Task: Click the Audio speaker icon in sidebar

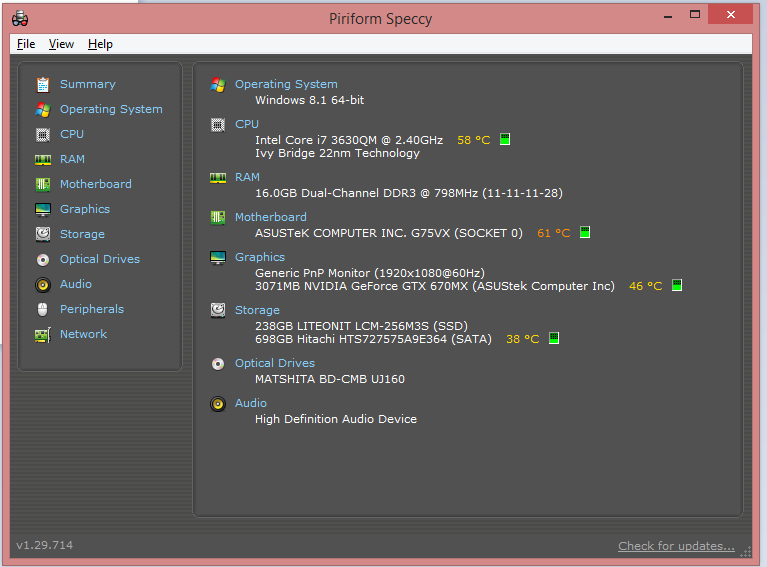Action: (43, 285)
